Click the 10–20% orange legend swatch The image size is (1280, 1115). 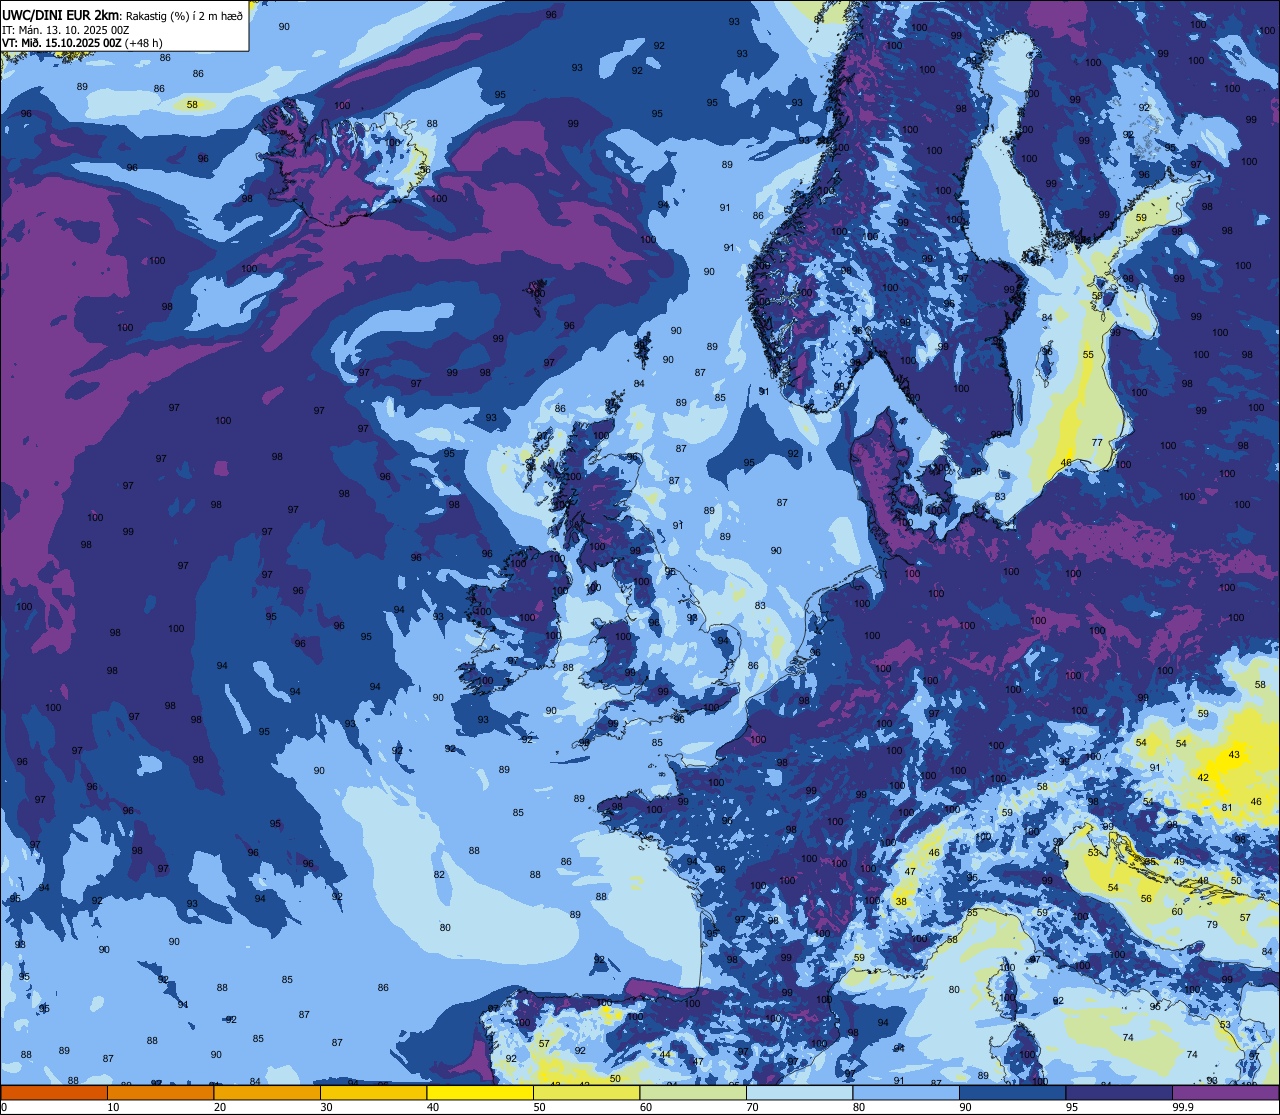[160, 1093]
